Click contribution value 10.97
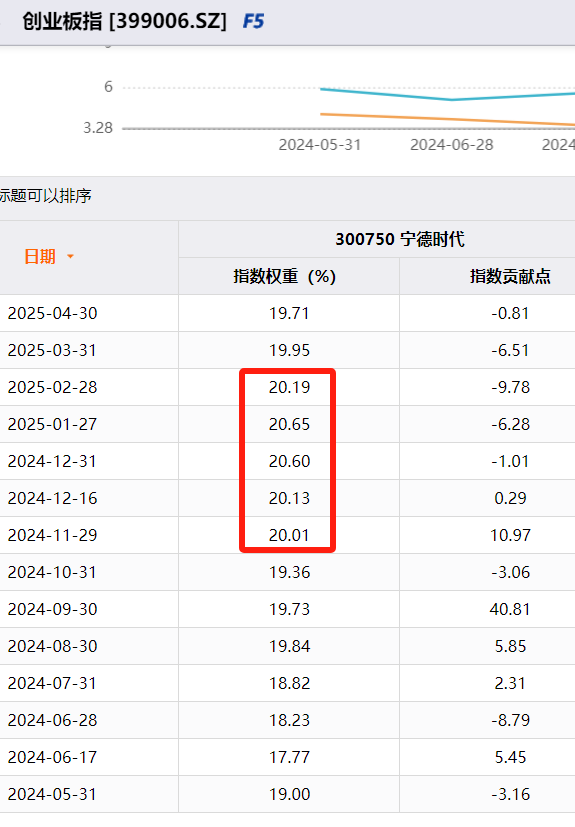This screenshot has width=575, height=827. coord(510,535)
